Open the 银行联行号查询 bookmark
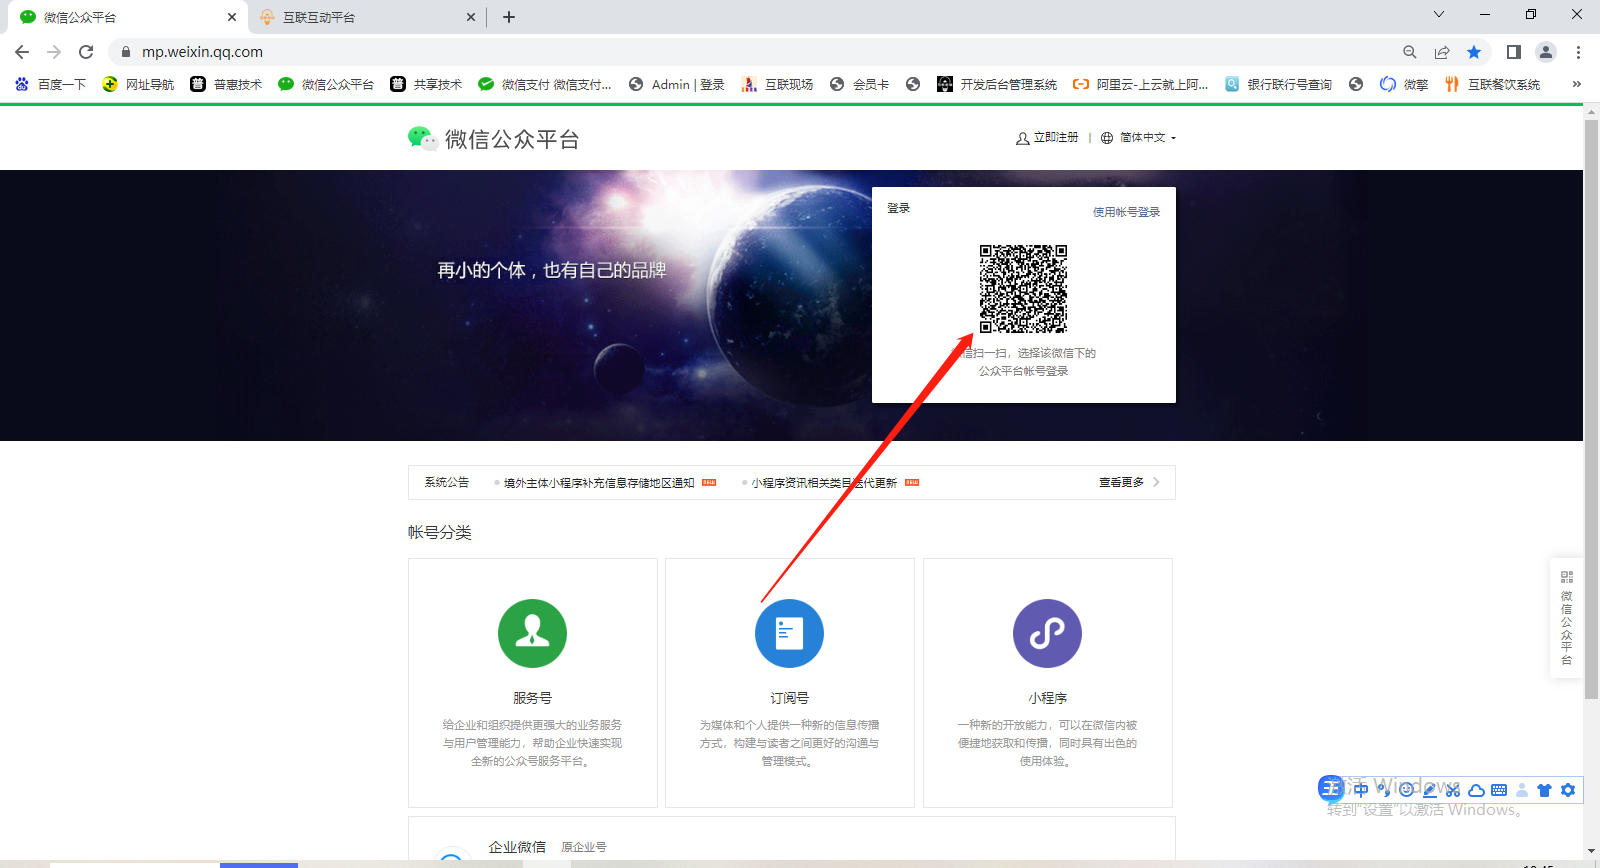The width and height of the screenshot is (1600, 868). pos(1279,84)
